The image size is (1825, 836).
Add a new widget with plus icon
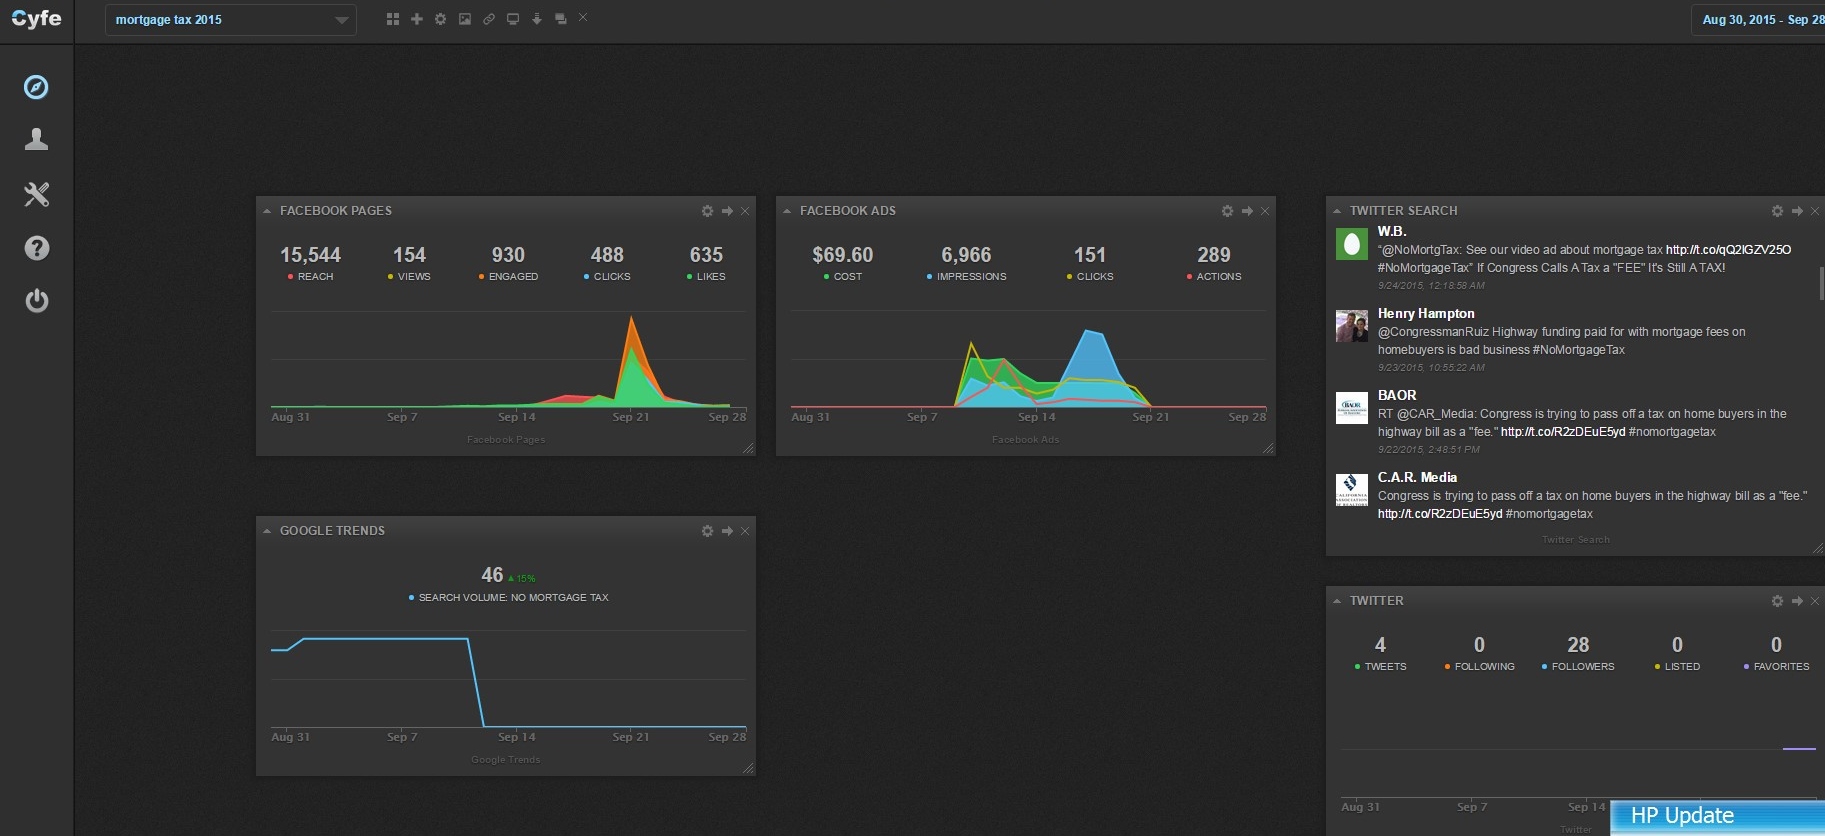point(417,19)
